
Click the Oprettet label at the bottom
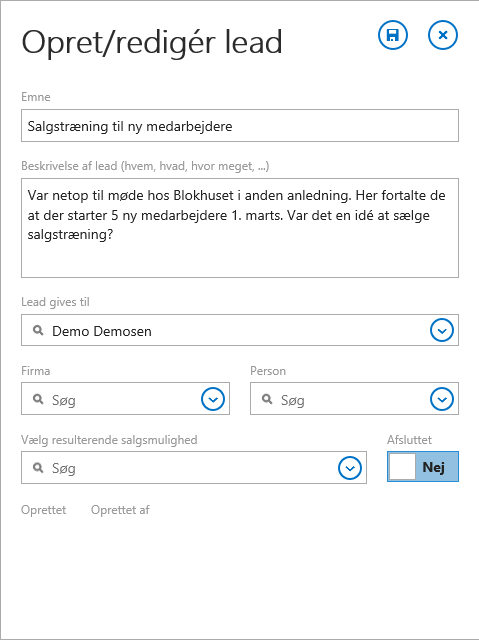coord(44,510)
